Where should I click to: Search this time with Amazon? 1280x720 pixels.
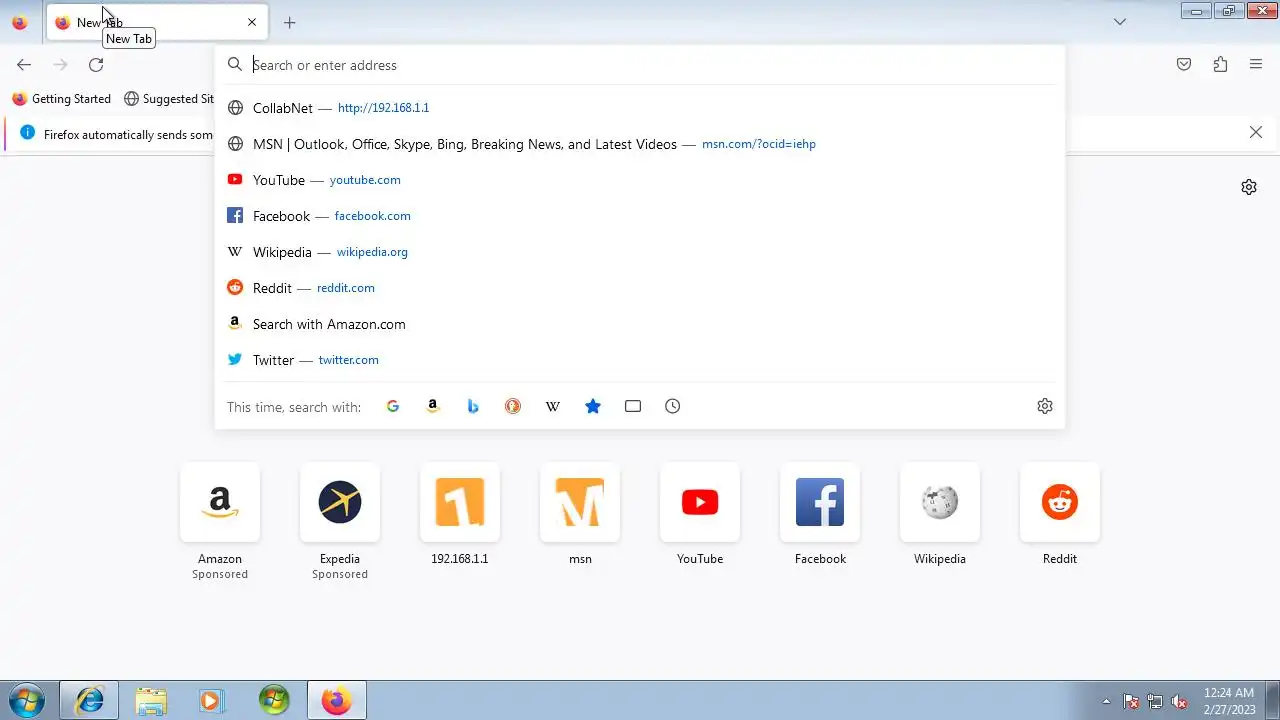pos(433,406)
